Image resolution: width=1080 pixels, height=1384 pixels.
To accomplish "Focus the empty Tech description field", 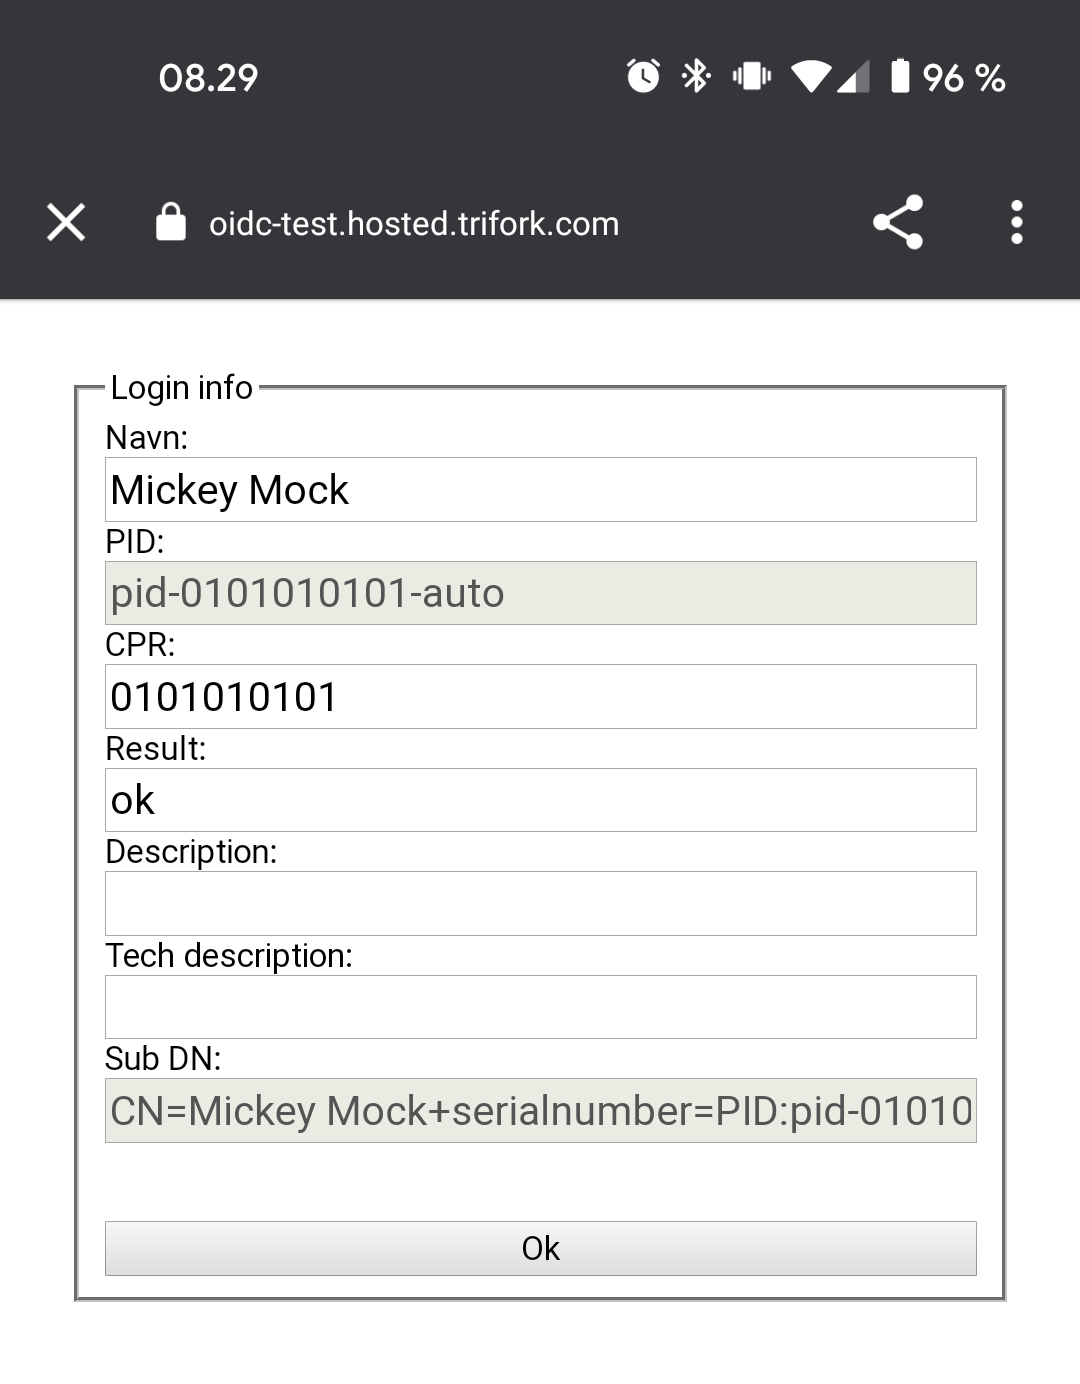I will [x=540, y=1007].
